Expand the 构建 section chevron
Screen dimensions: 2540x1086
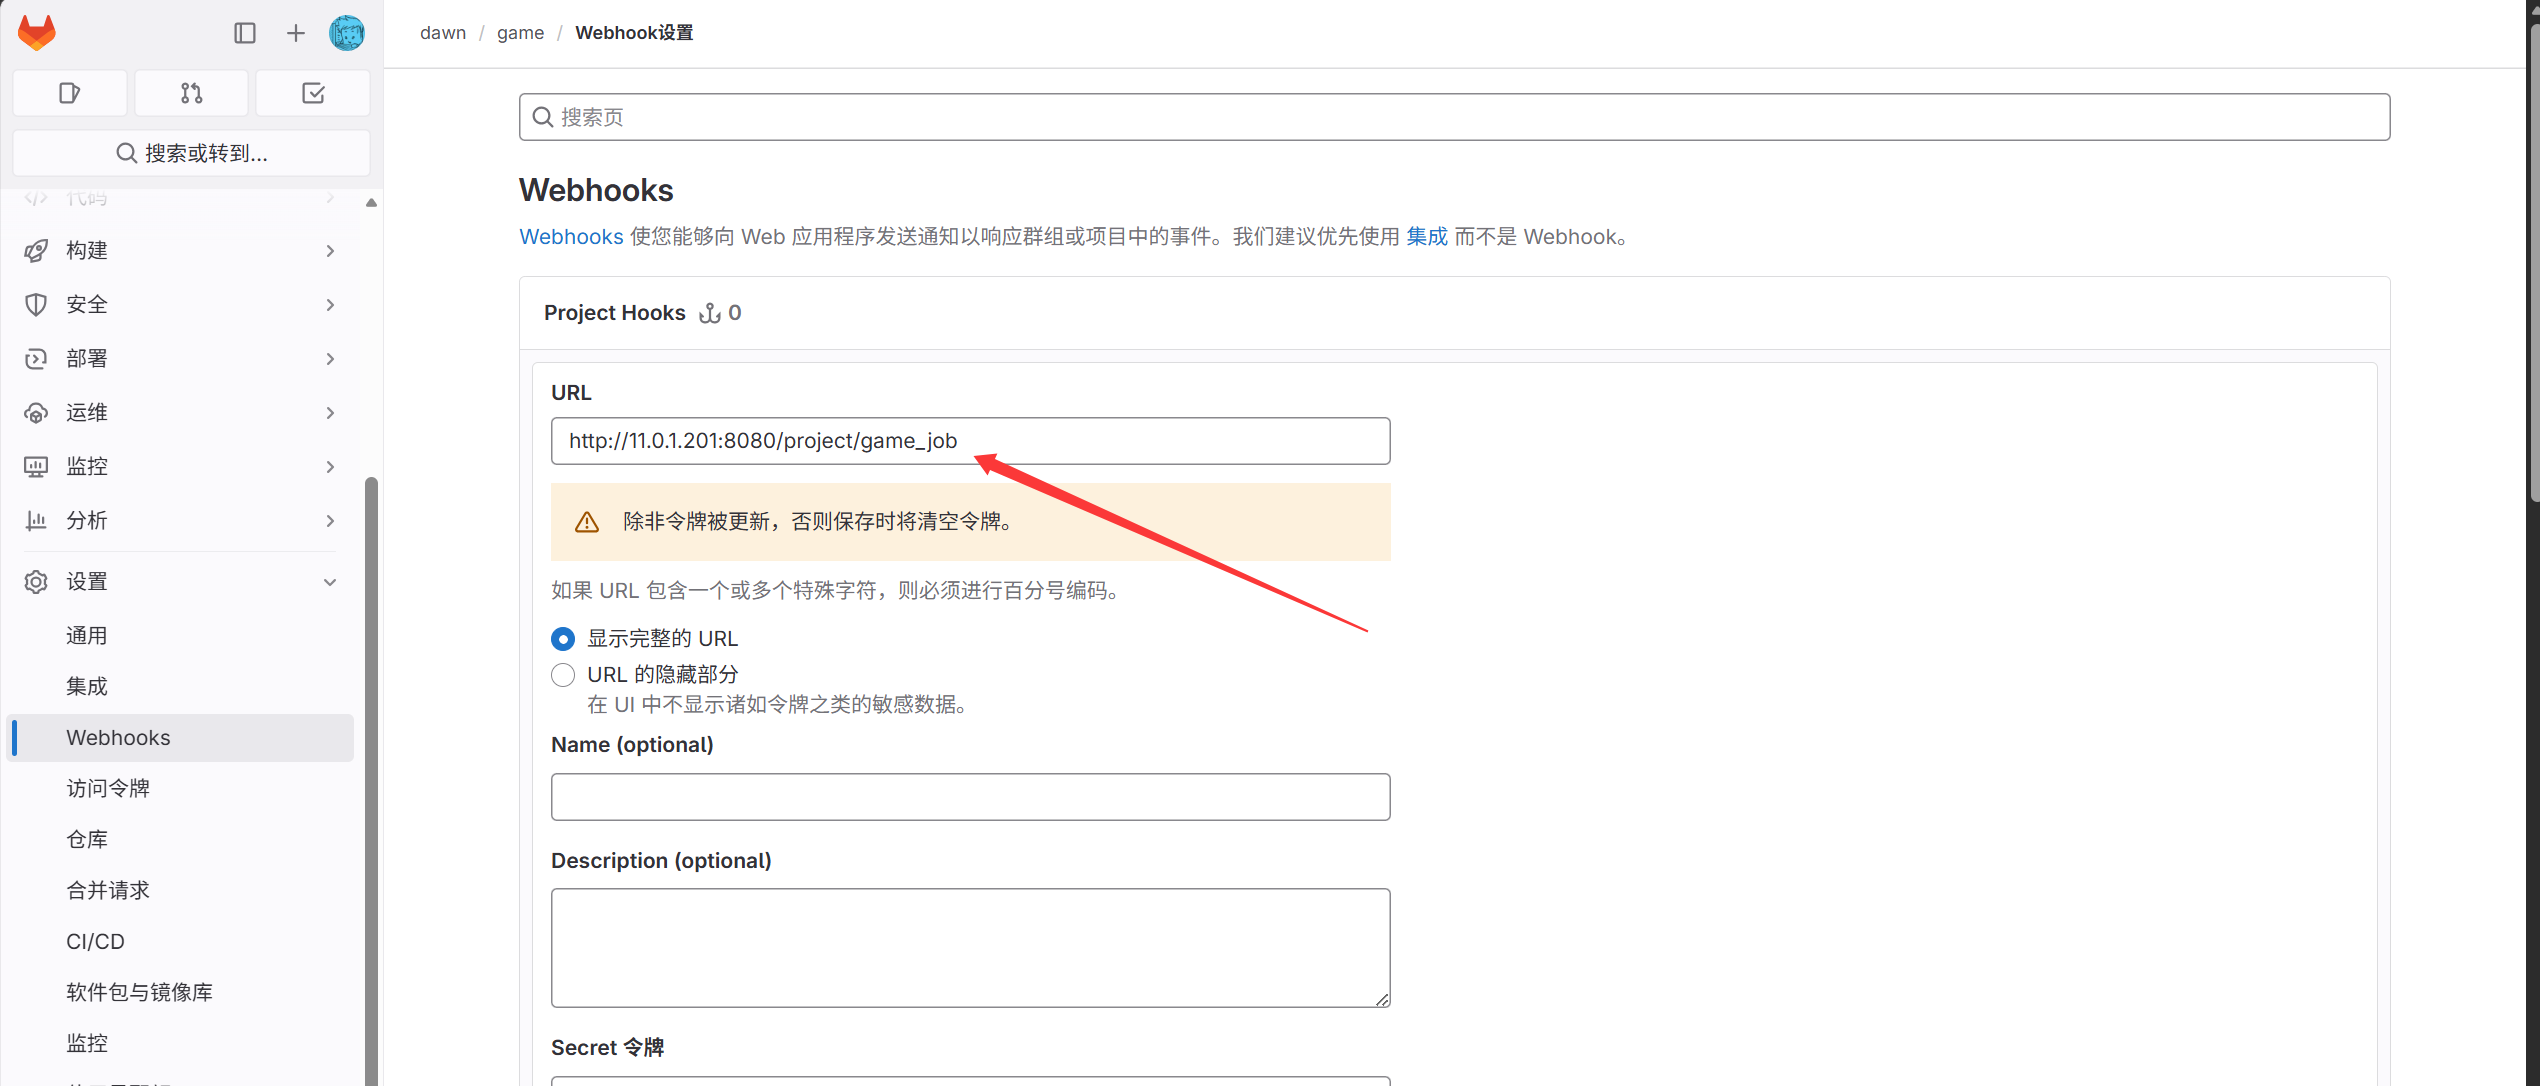click(x=330, y=250)
